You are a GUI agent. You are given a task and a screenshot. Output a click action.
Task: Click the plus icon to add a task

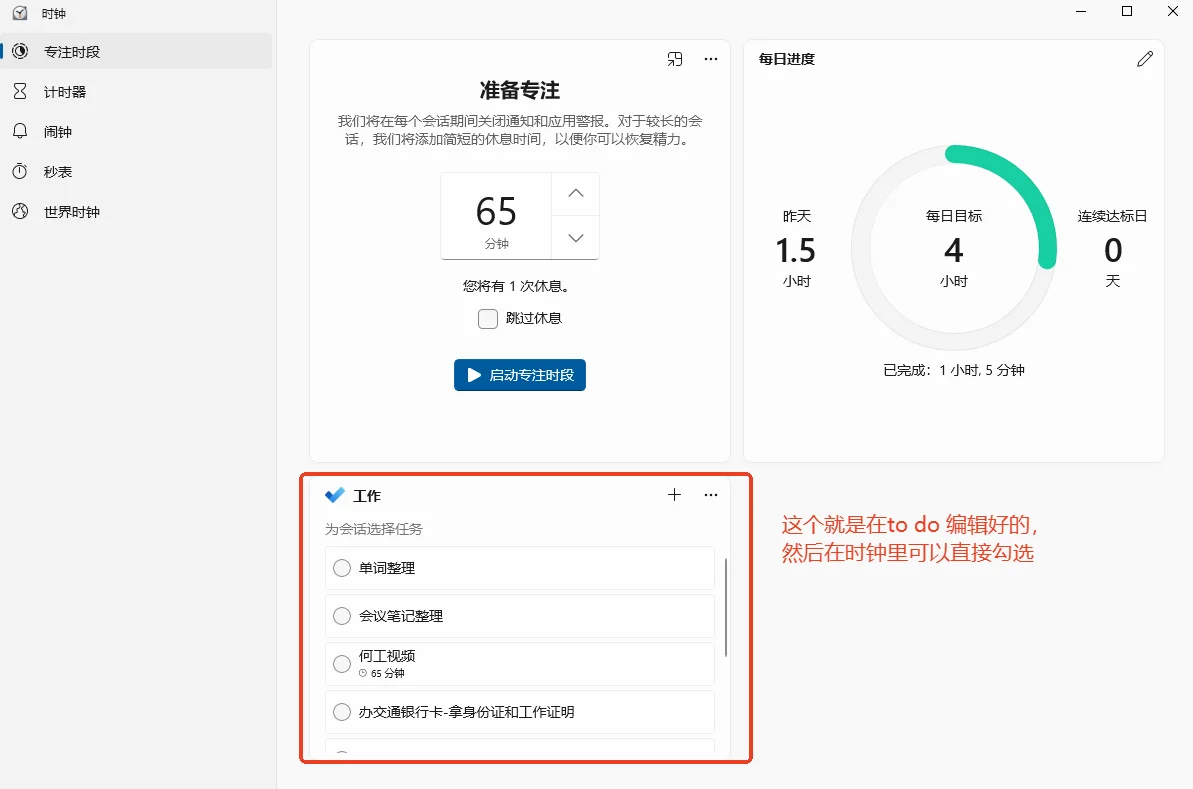click(674, 494)
